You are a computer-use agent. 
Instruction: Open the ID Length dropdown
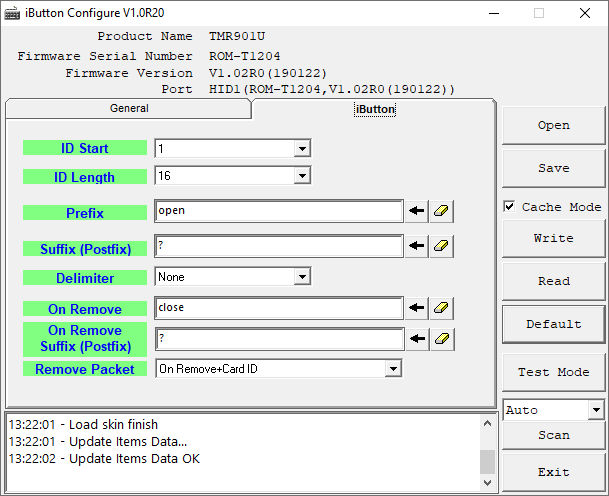coord(302,177)
